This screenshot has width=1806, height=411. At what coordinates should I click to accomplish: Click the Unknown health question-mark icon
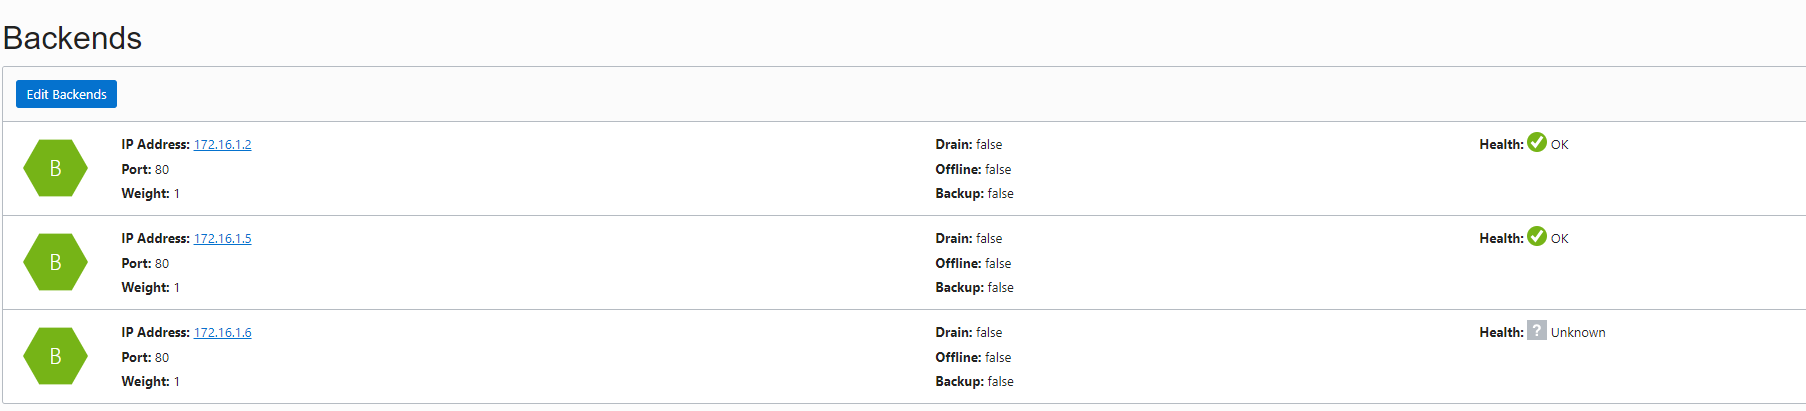point(1537,331)
